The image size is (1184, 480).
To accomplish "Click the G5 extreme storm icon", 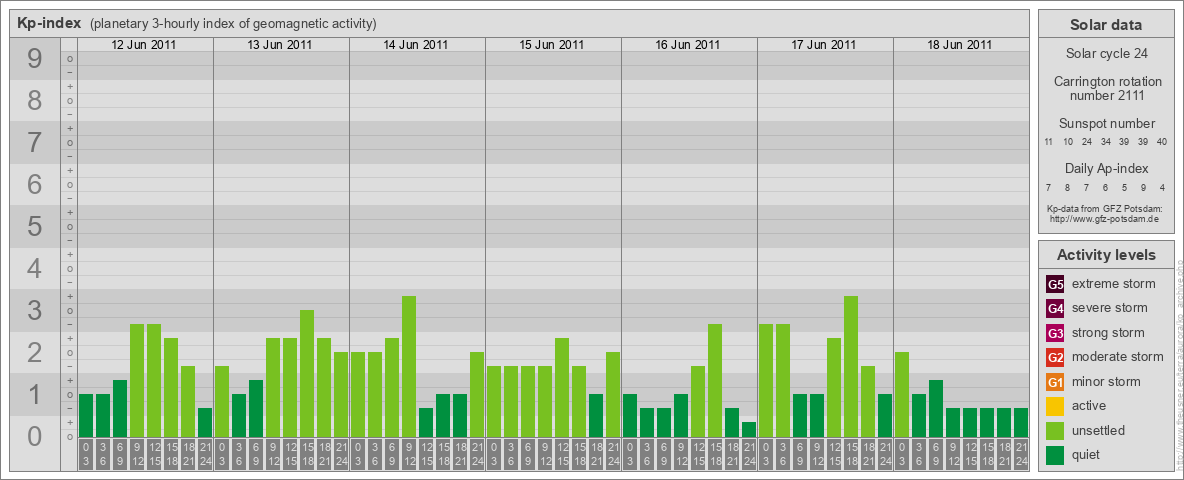I will coord(1055,284).
